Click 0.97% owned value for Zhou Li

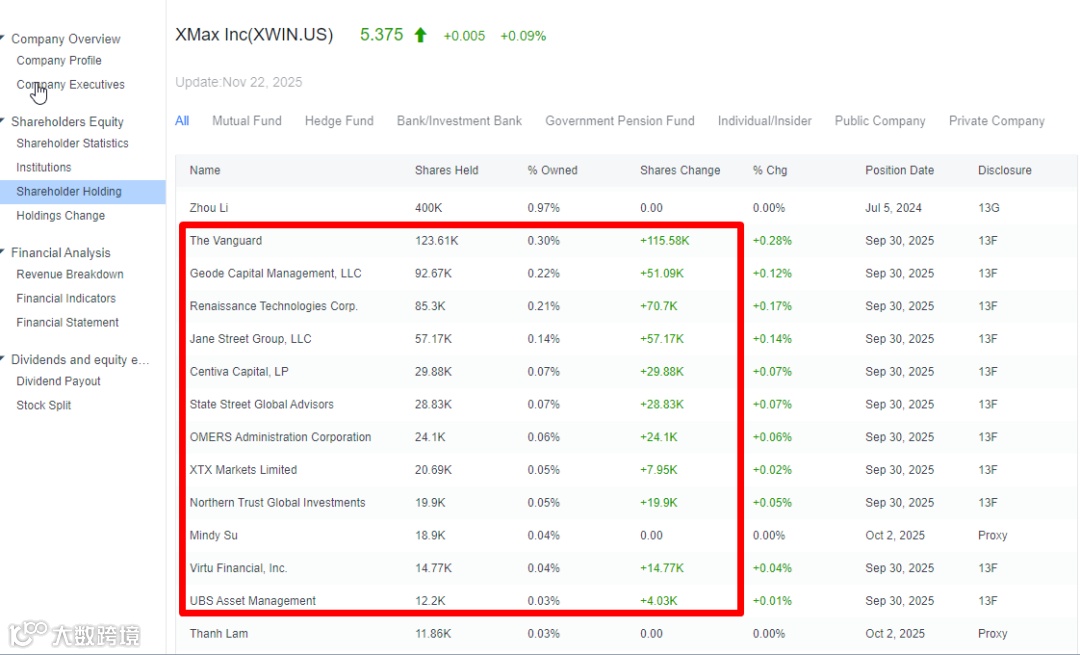(x=543, y=207)
